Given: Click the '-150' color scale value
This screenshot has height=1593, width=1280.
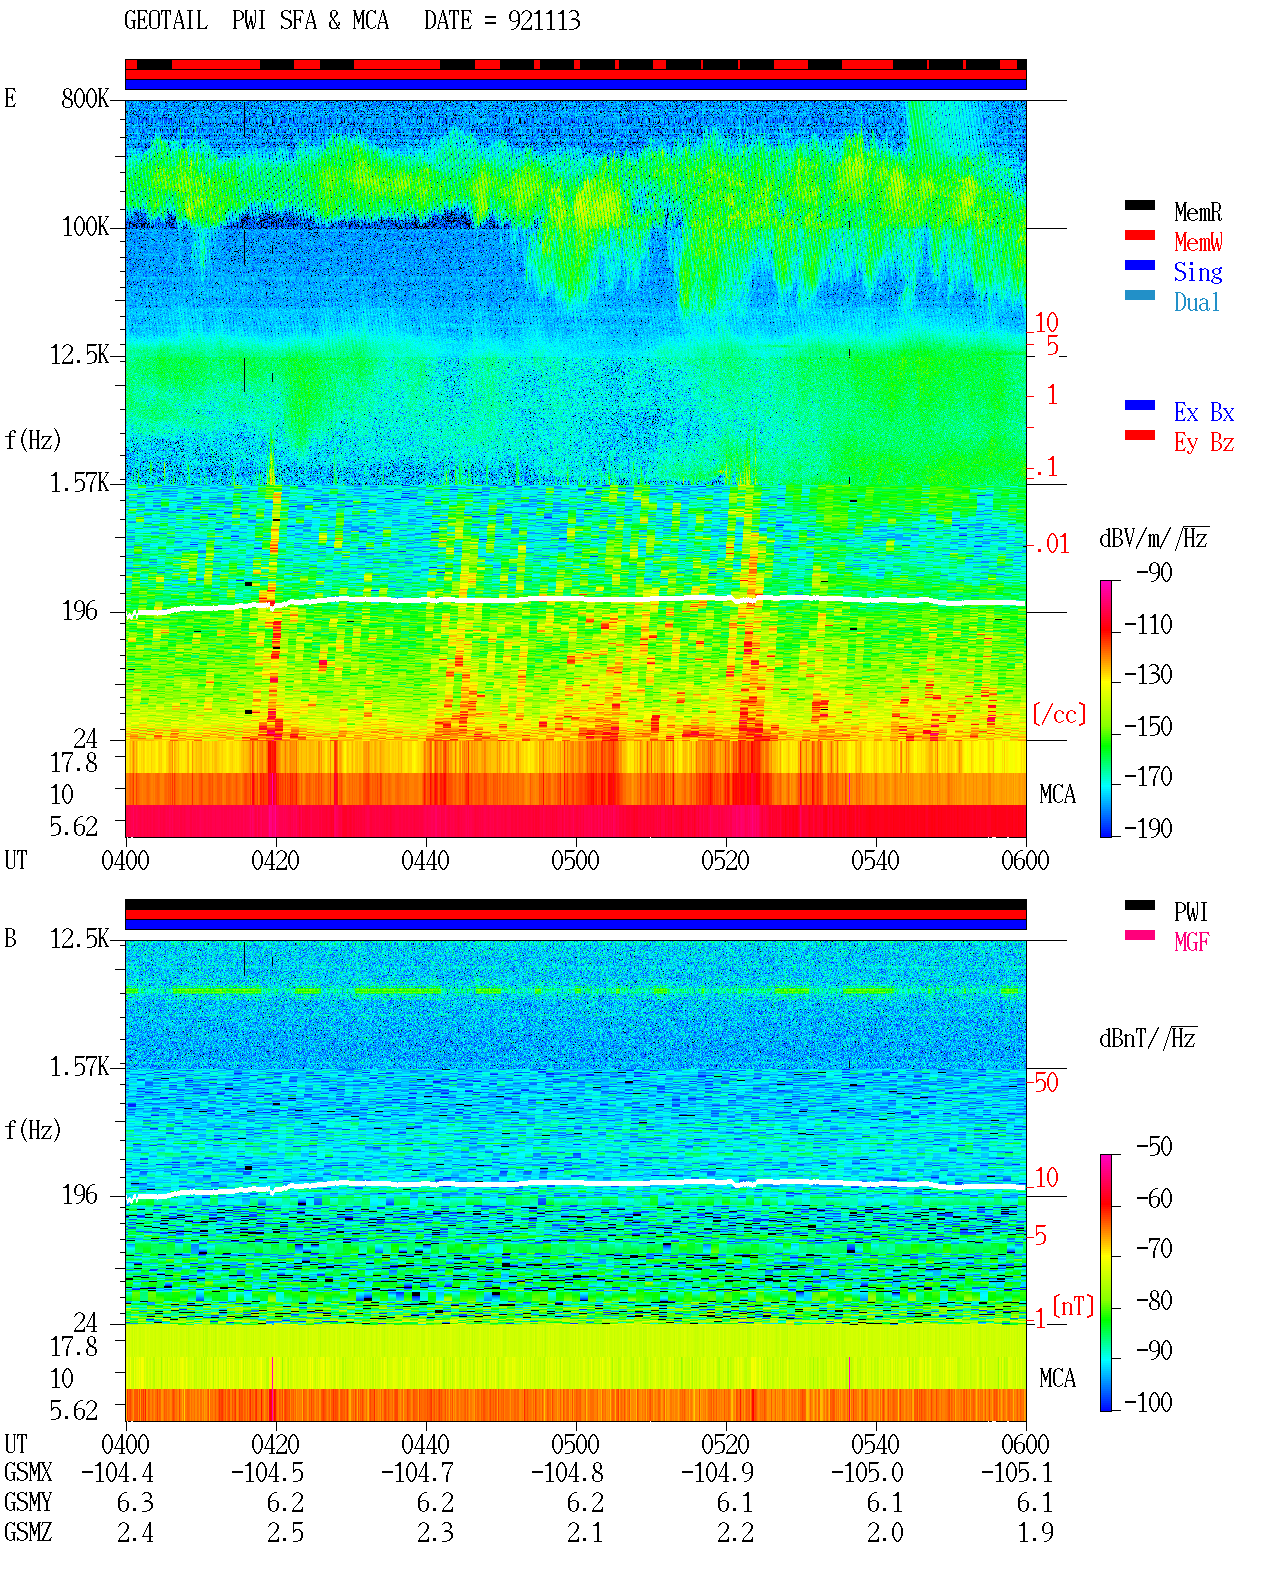Looking at the screenshot, I should 1148,727.
